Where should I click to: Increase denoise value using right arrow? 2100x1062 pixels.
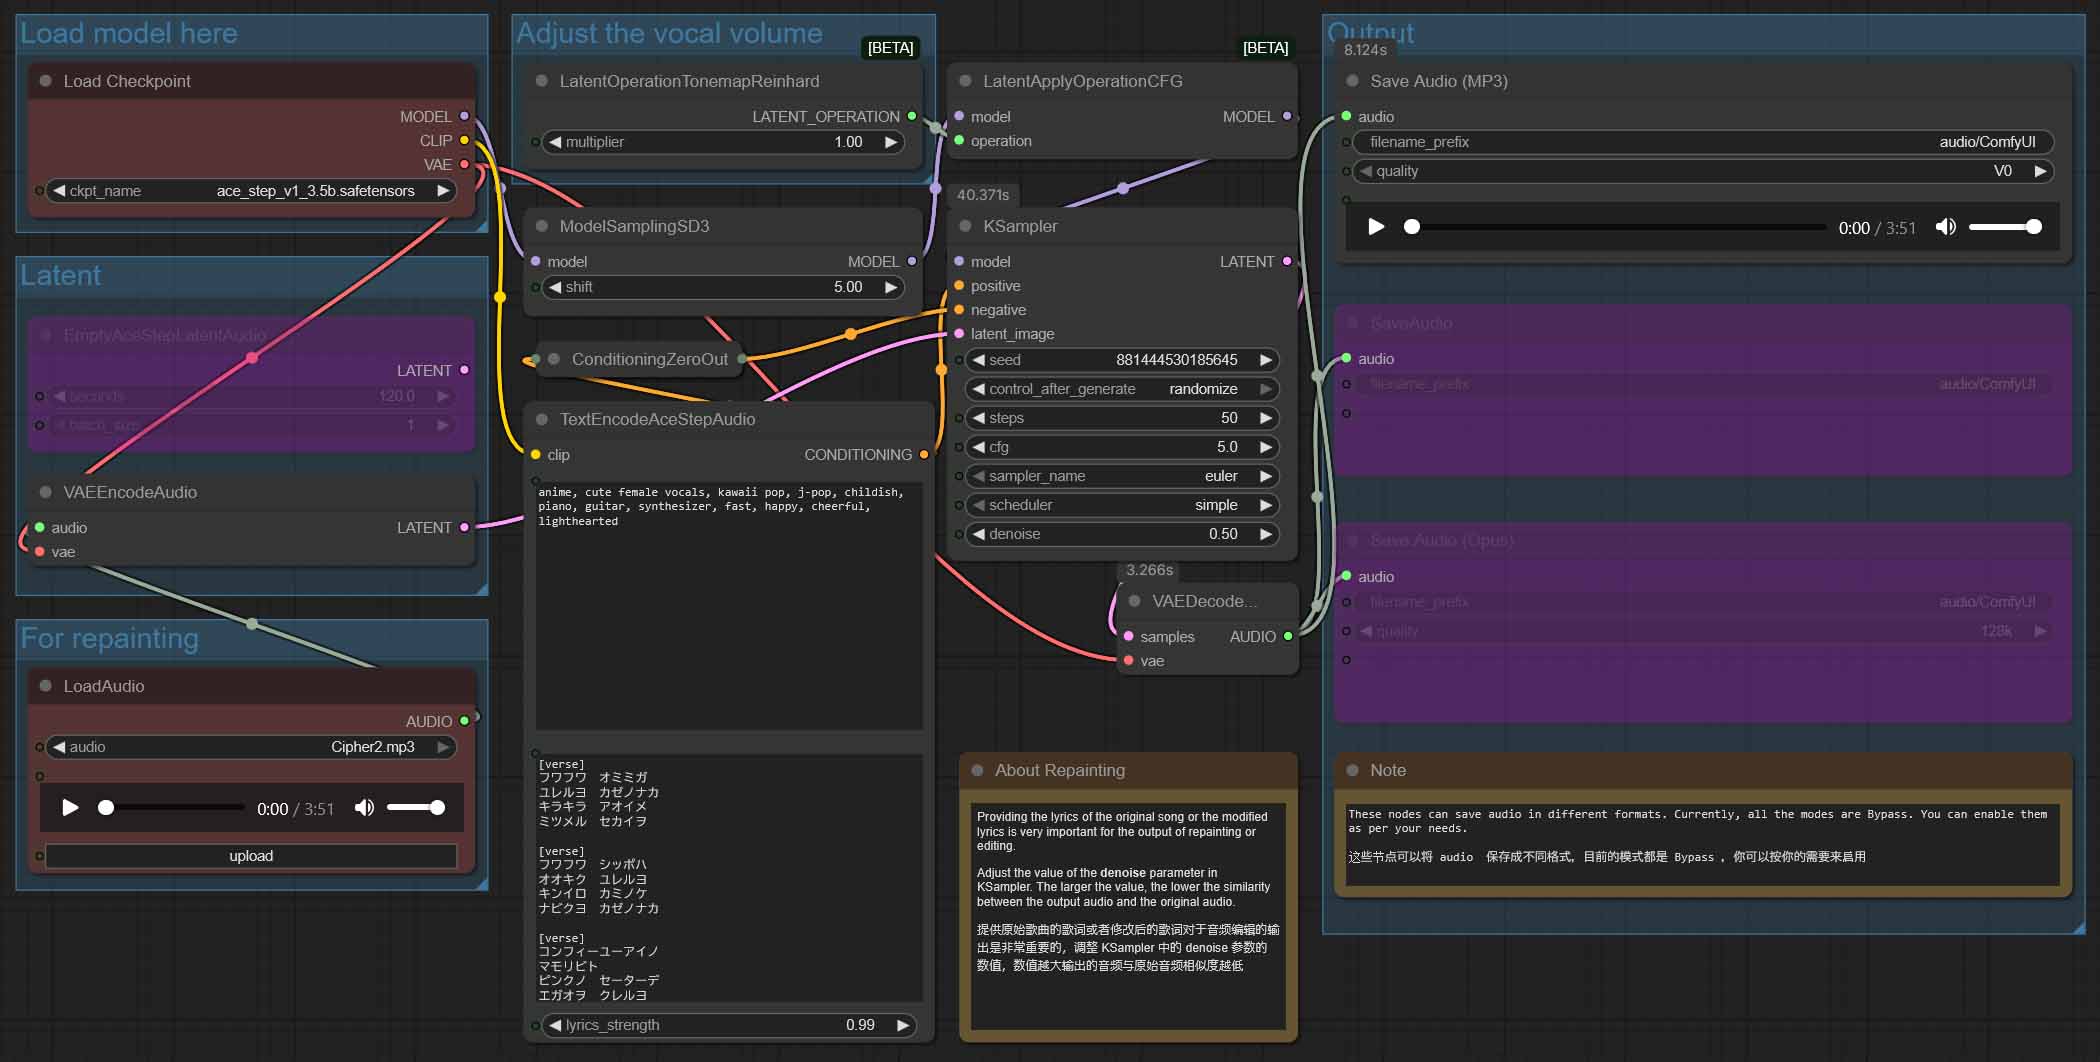1266,534
